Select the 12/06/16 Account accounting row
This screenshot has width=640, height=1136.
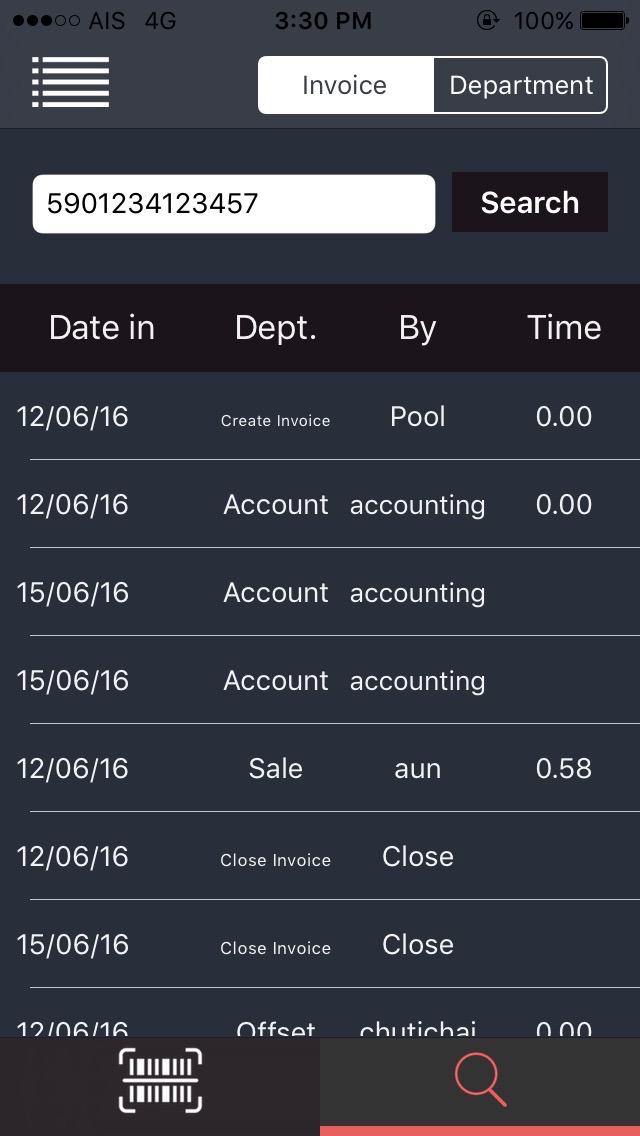click(320, 504)
